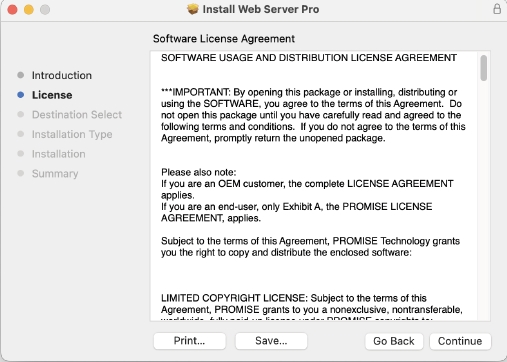Viewport: 507px width, 362px height.
Task: Click the 'Please also note:' line
Action: (x=199, y=172)
